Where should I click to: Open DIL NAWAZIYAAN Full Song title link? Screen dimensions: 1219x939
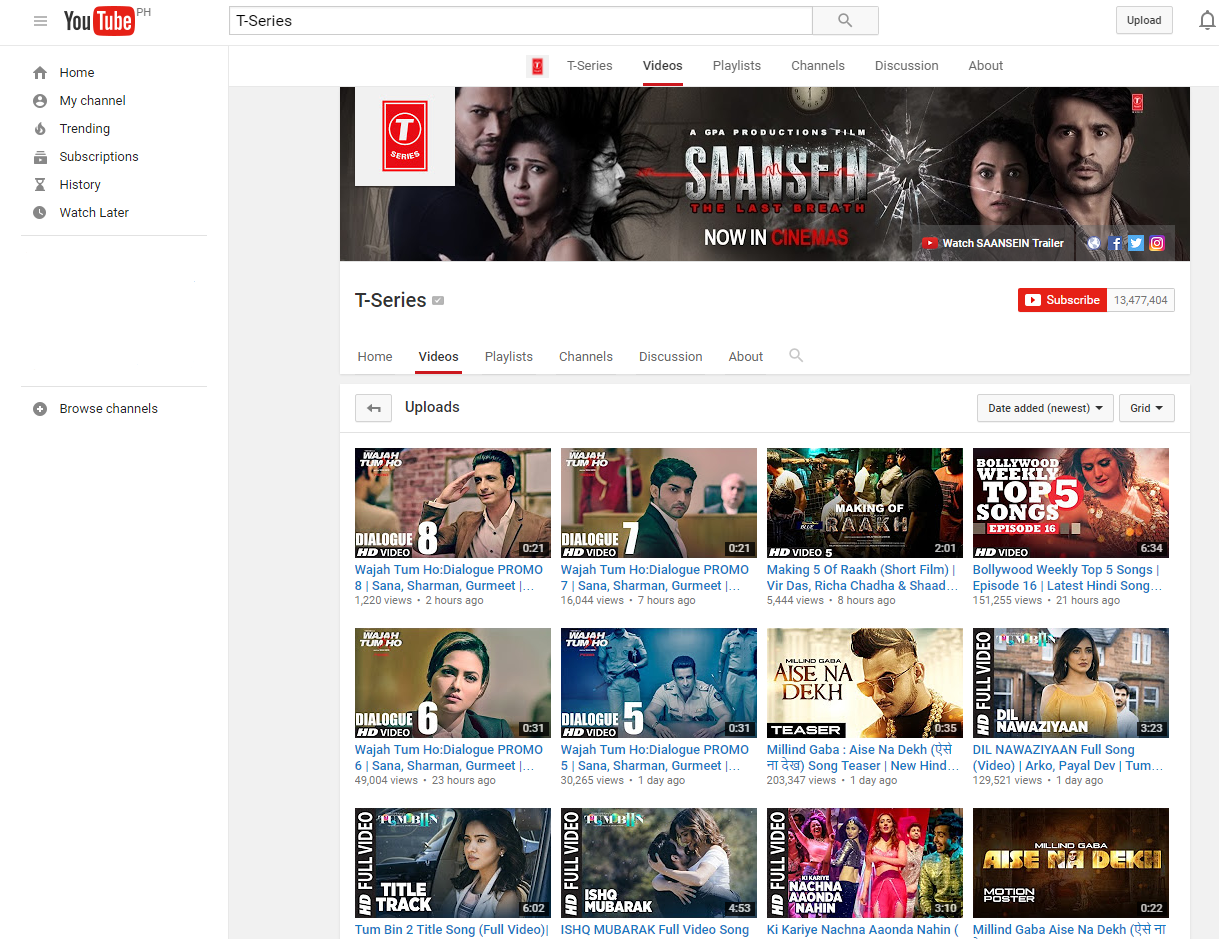tap(1068, 758)
